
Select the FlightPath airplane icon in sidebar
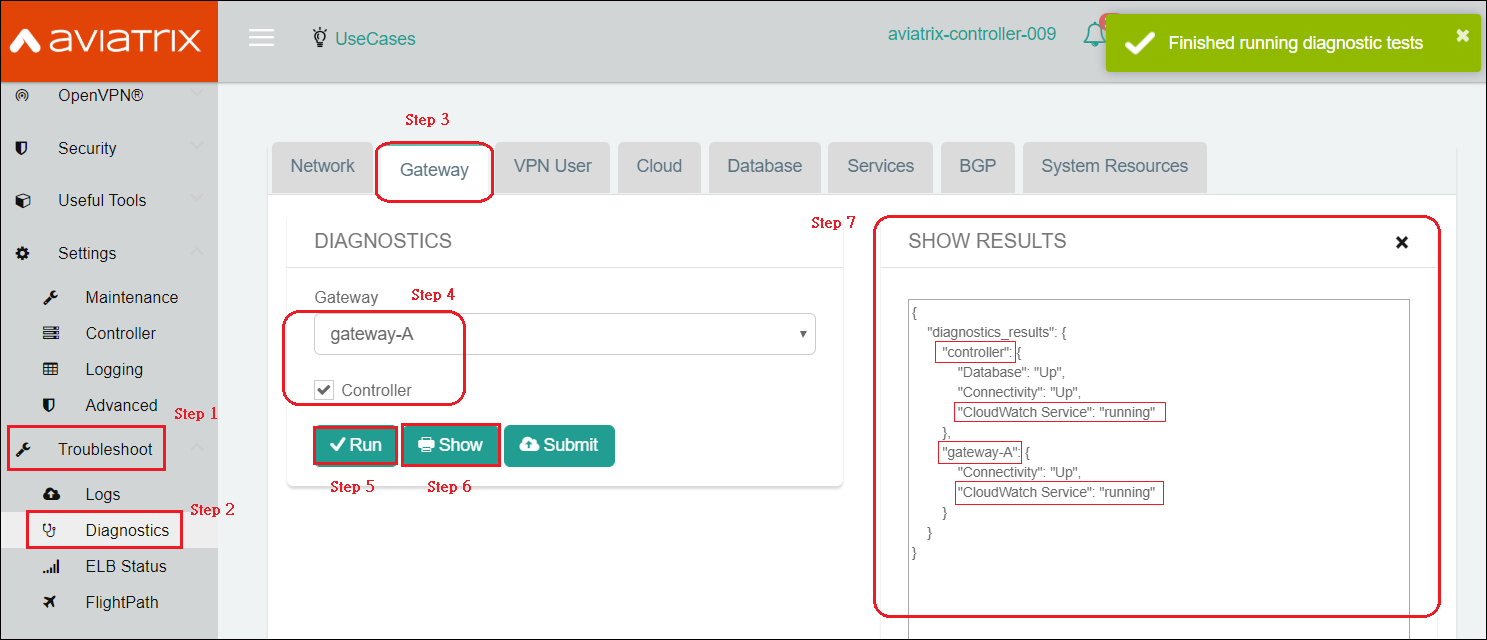coord(51,602)
